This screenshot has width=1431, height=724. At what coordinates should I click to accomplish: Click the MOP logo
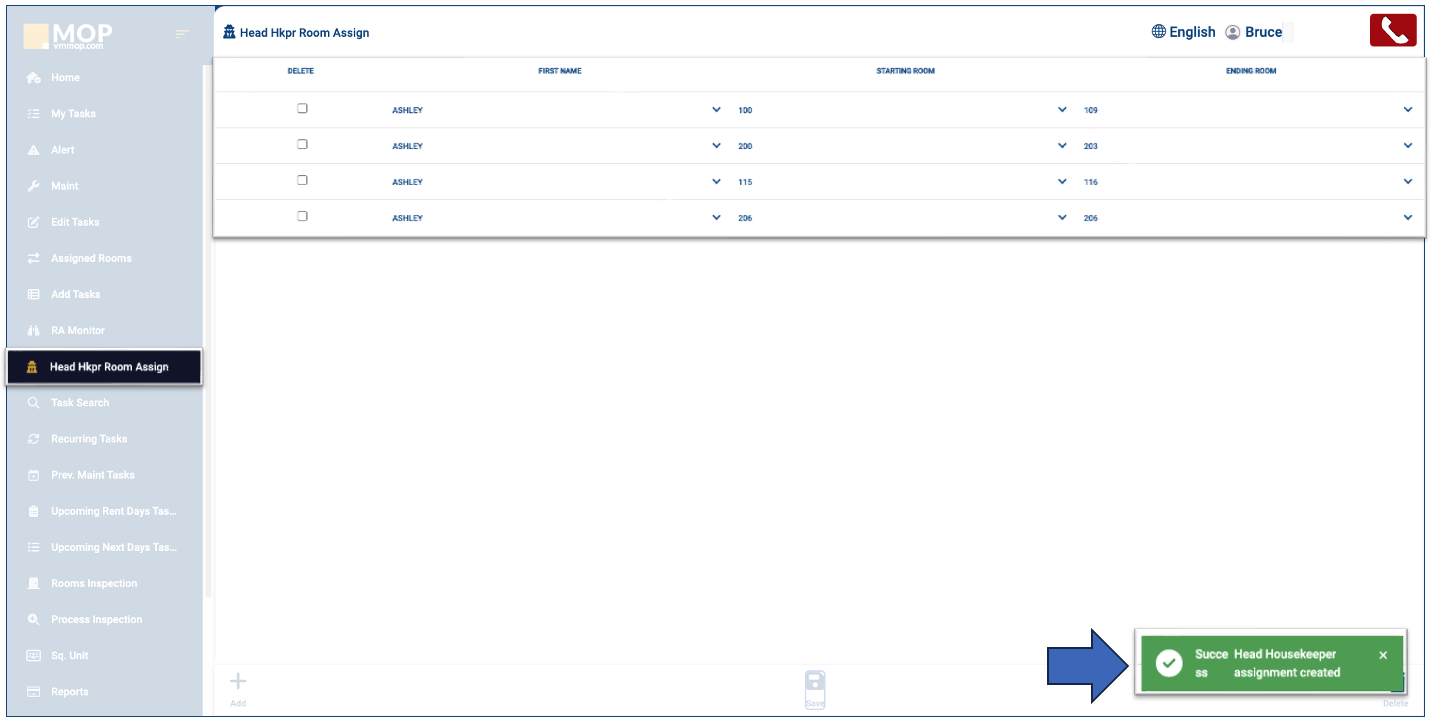pyautogui.click(x=68, y=37)
